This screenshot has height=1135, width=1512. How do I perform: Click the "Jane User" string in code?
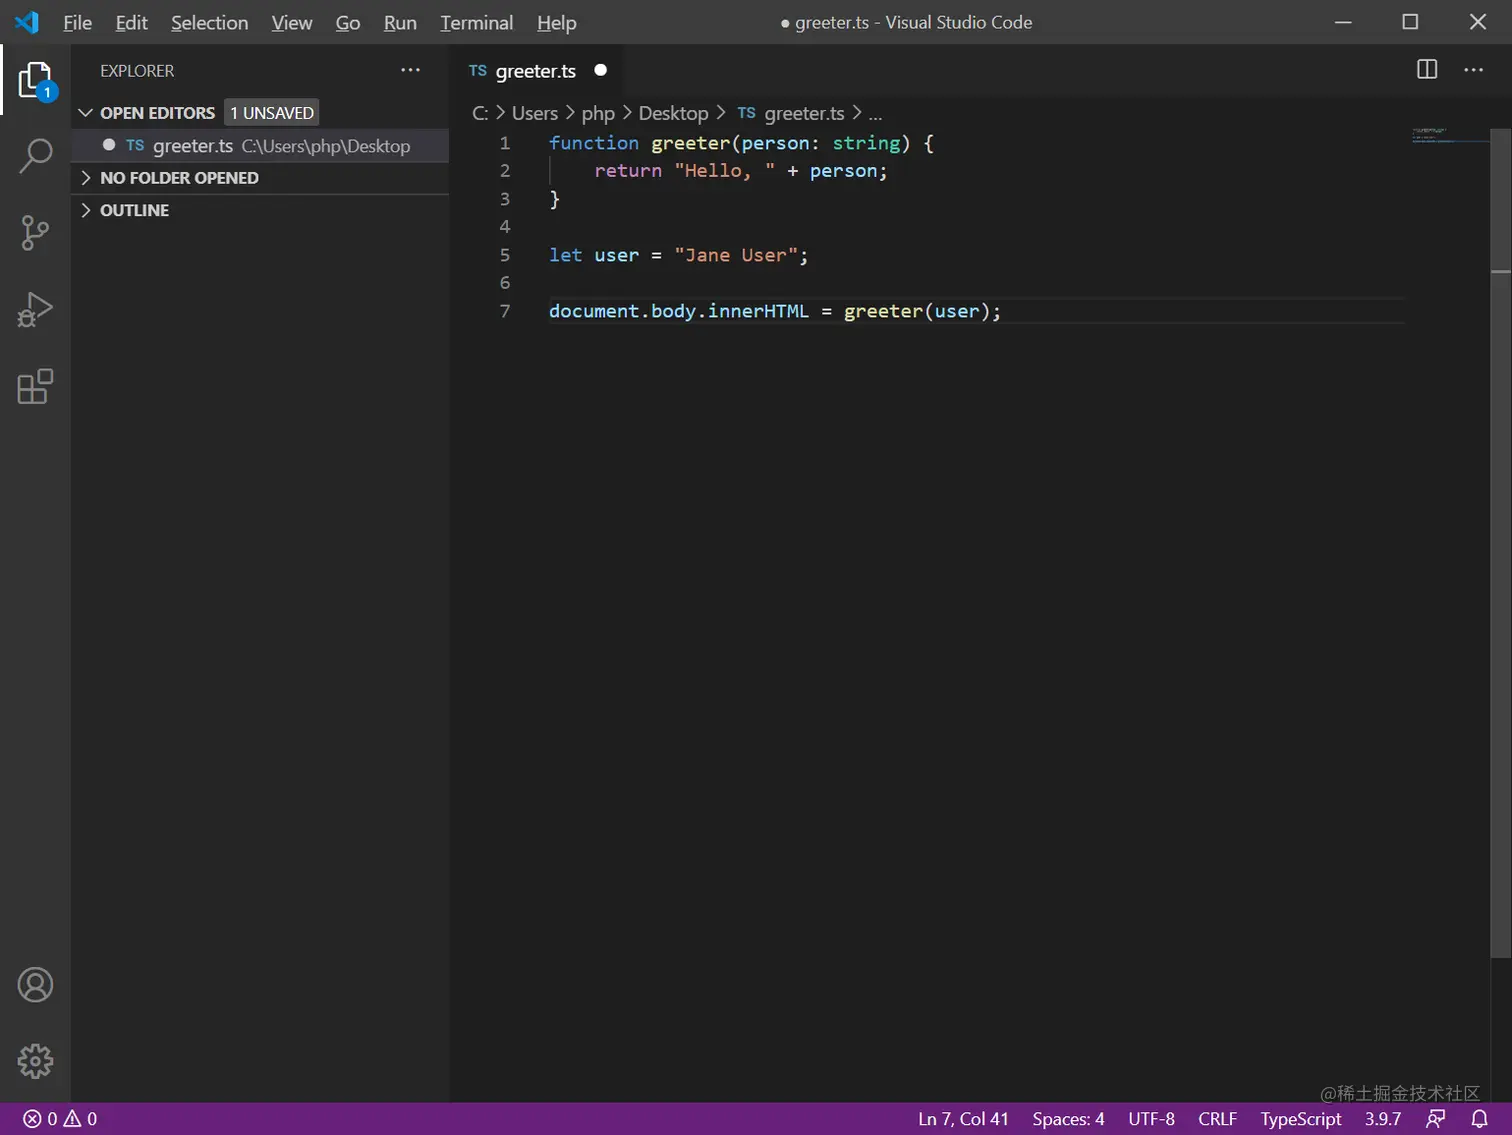tap(736, 255)
